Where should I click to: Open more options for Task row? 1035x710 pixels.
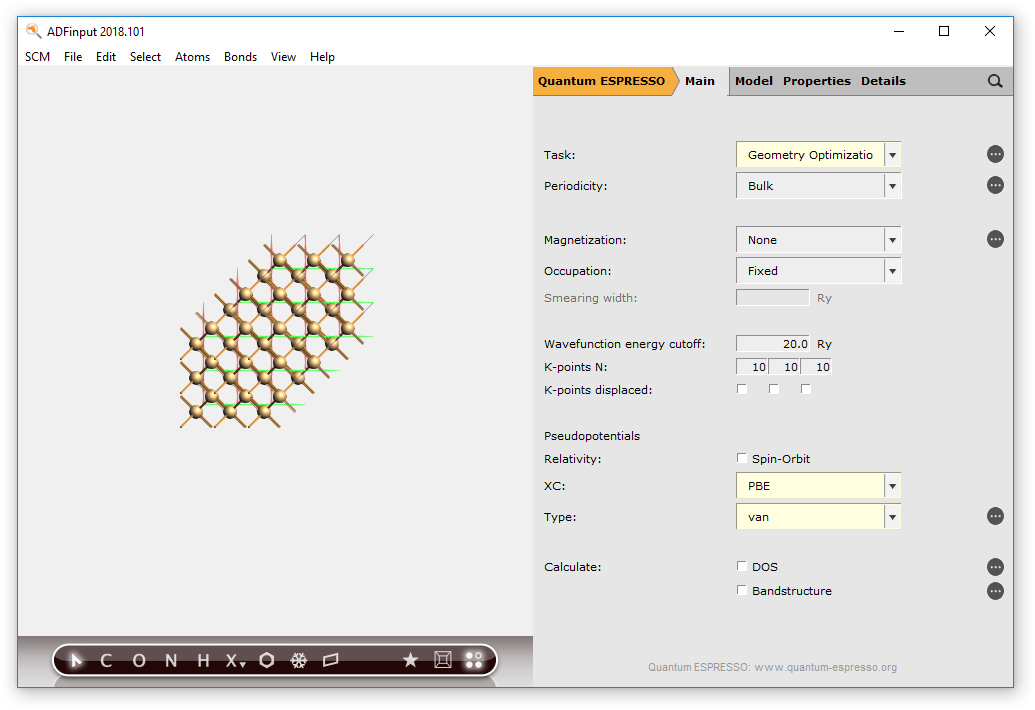coord(995,154)
